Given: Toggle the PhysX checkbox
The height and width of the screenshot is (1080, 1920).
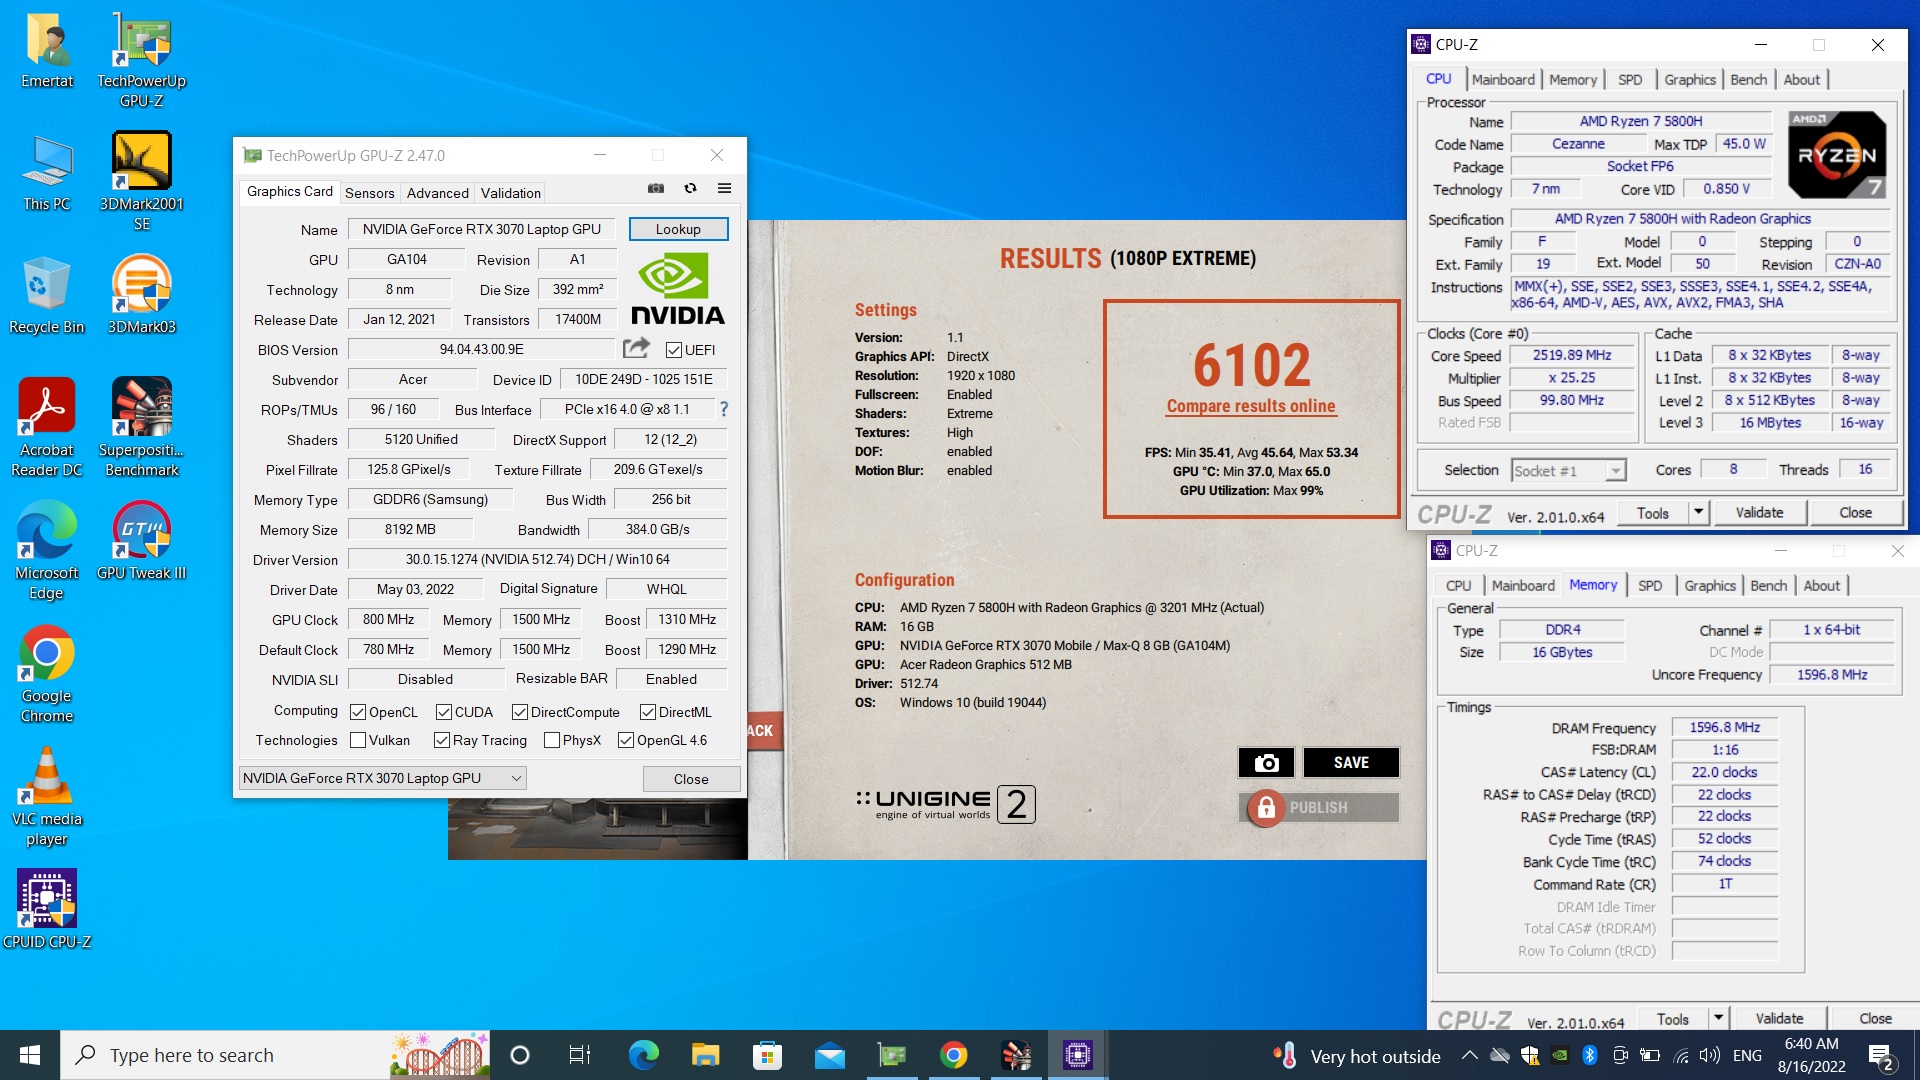Looking at the screenshot, I should click(x=552, y=740).
